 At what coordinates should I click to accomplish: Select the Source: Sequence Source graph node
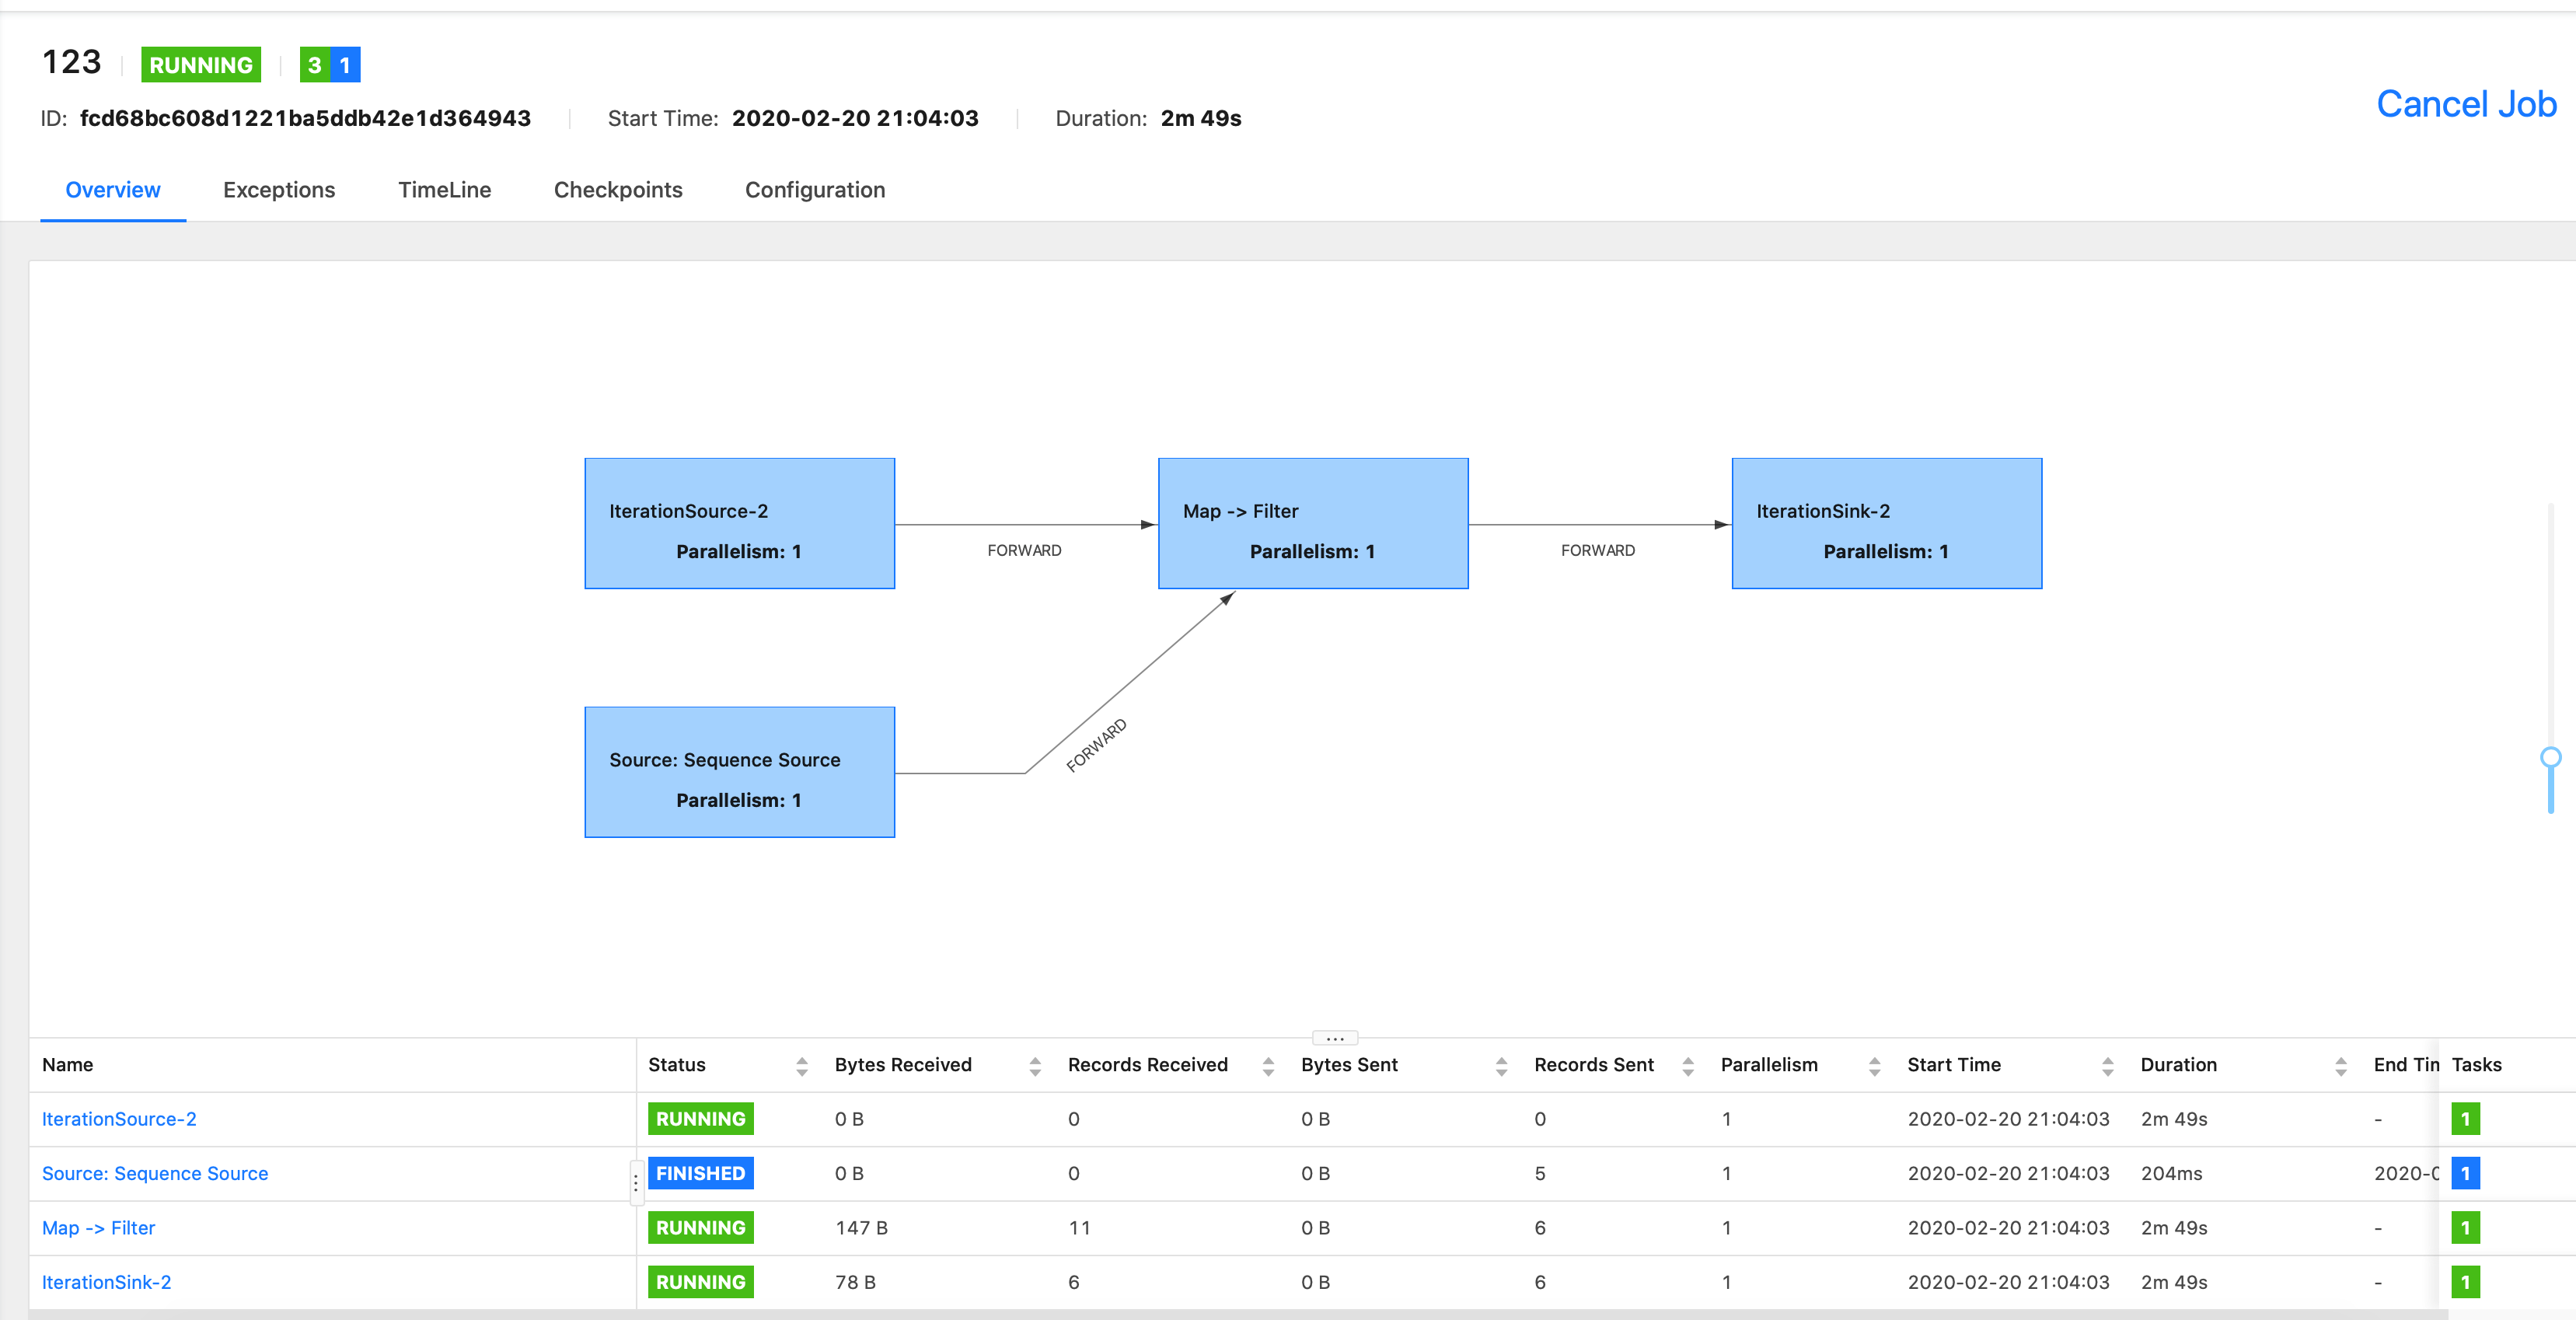739,772
